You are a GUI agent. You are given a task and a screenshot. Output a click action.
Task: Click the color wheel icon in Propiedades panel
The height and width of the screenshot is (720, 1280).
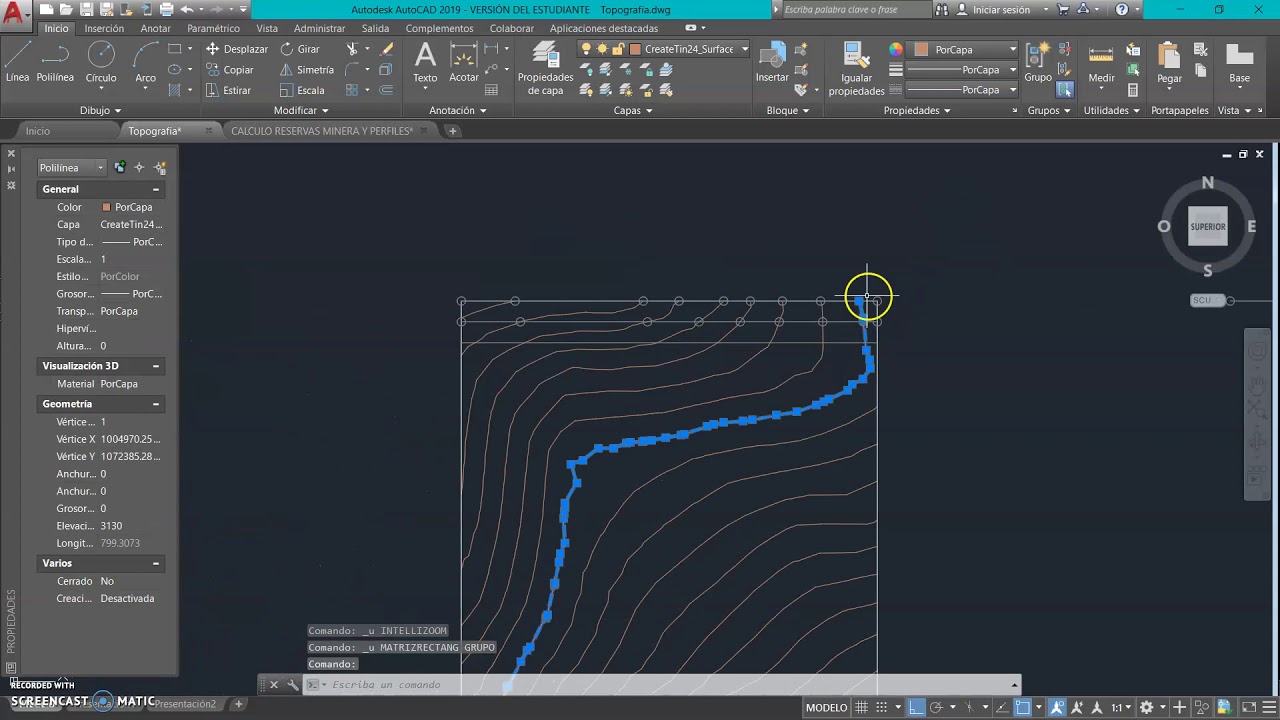895,49
